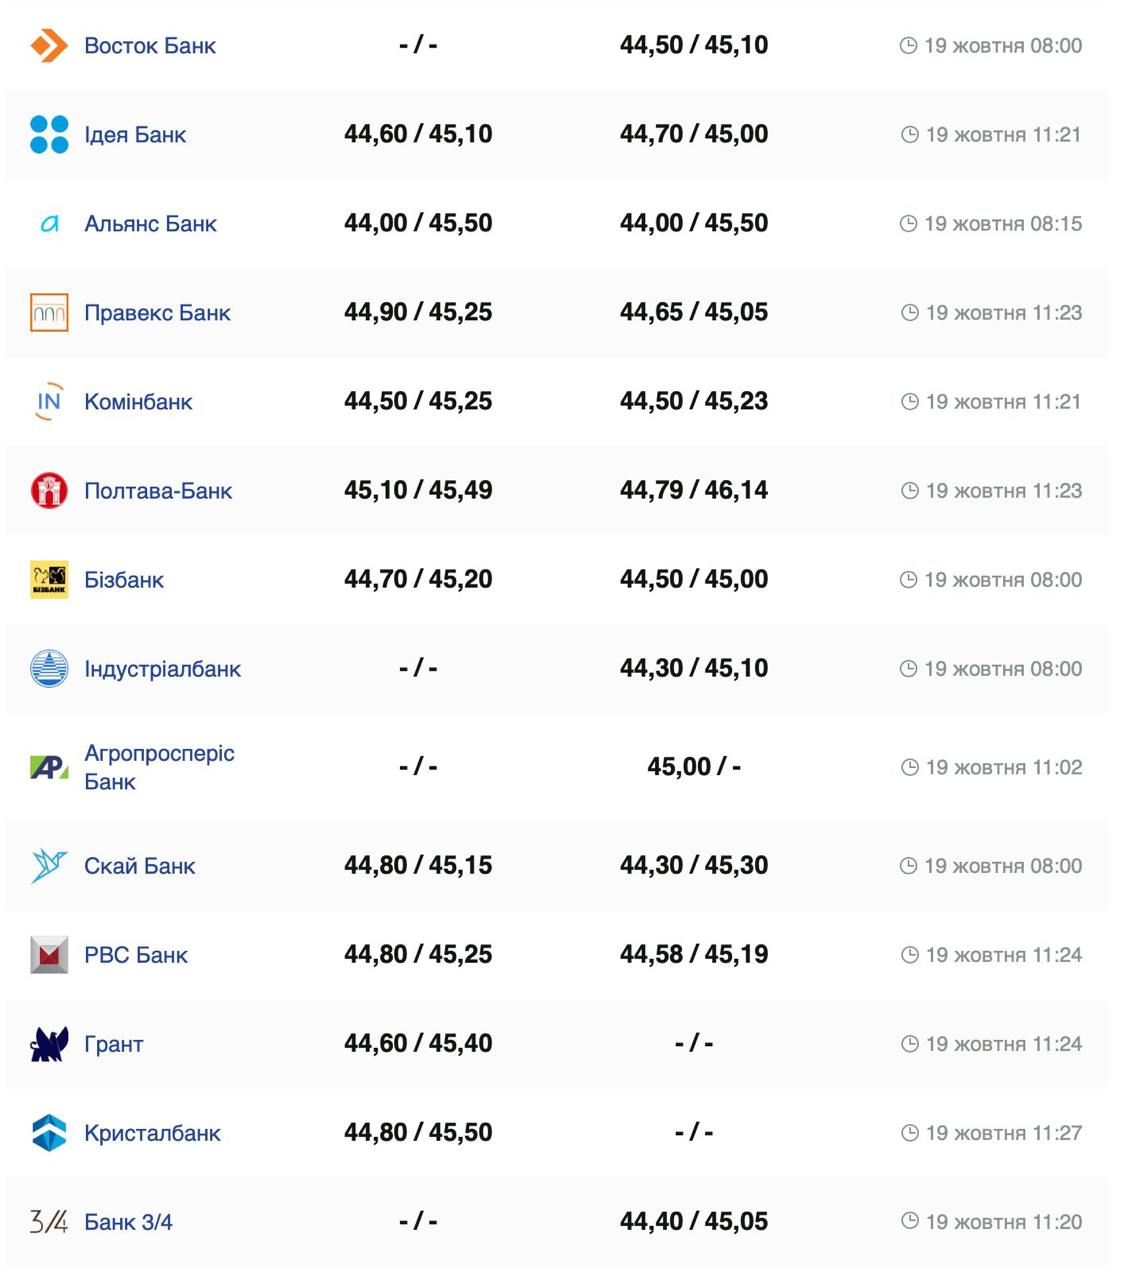Screen dimensions: 1132x1280
Task: Open the Альянс Банк link
Action: click(x=150, y=224)
